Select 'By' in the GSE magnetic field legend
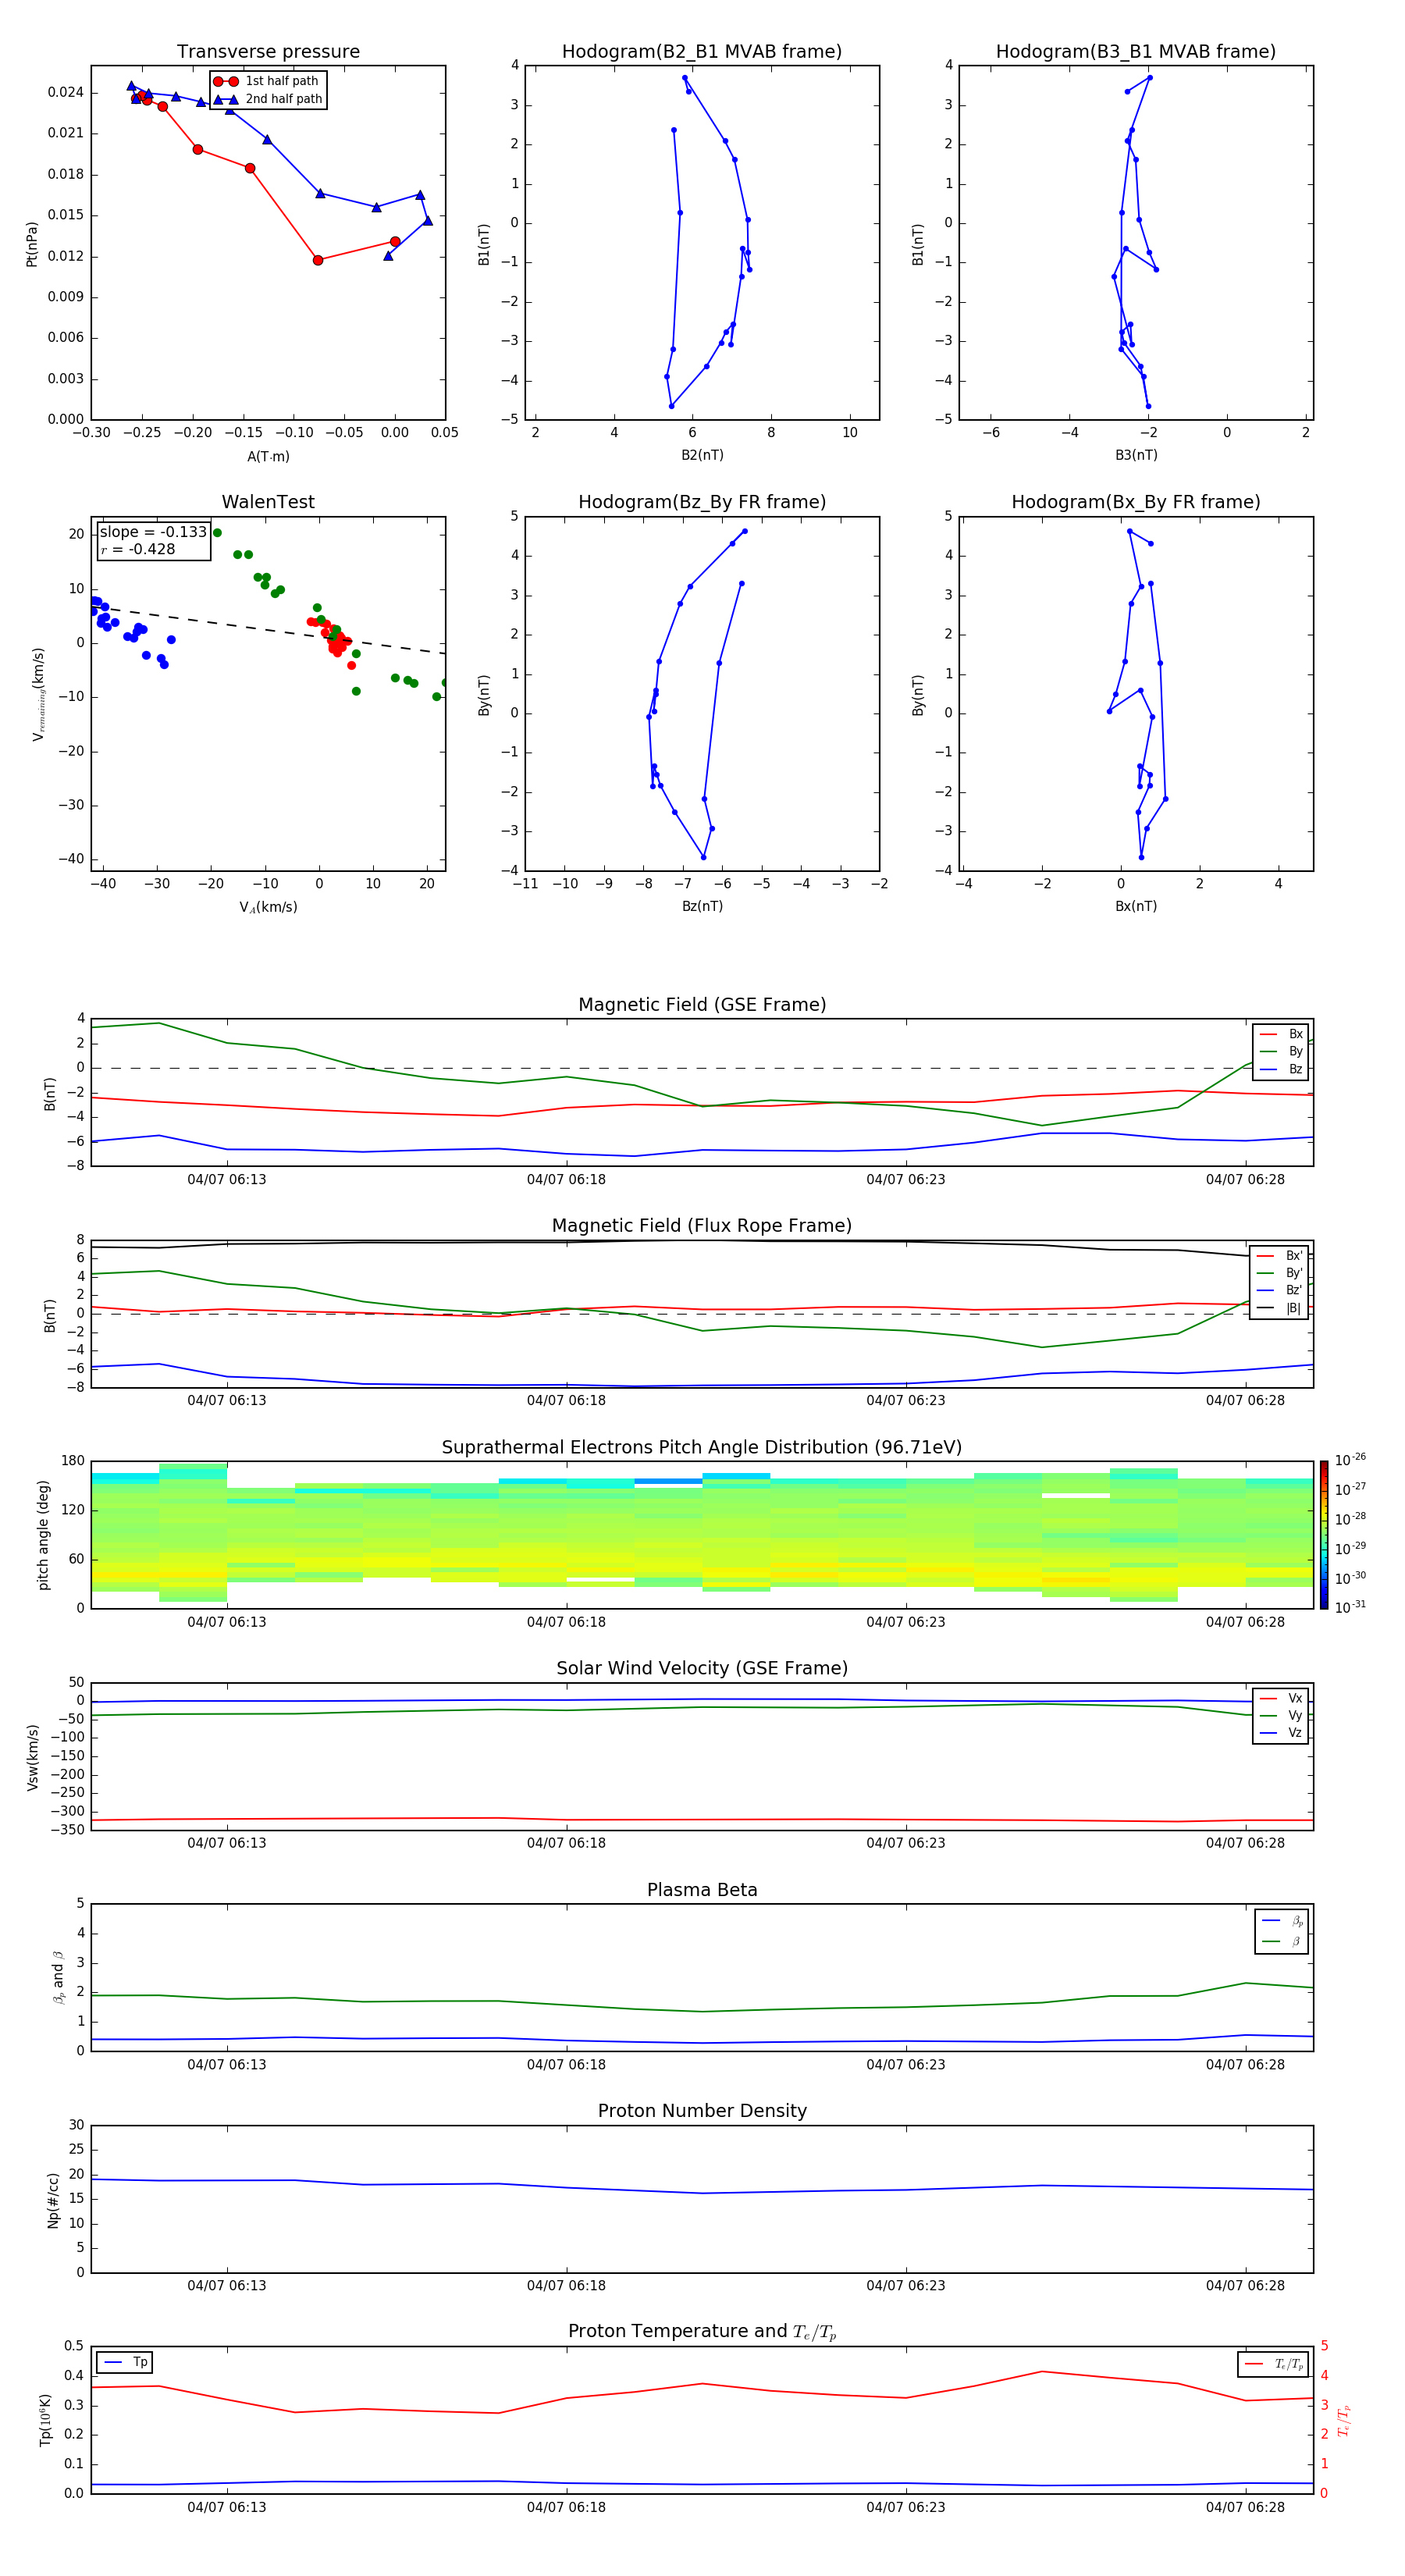 pyautogui.click(x=1281, y=1051)
